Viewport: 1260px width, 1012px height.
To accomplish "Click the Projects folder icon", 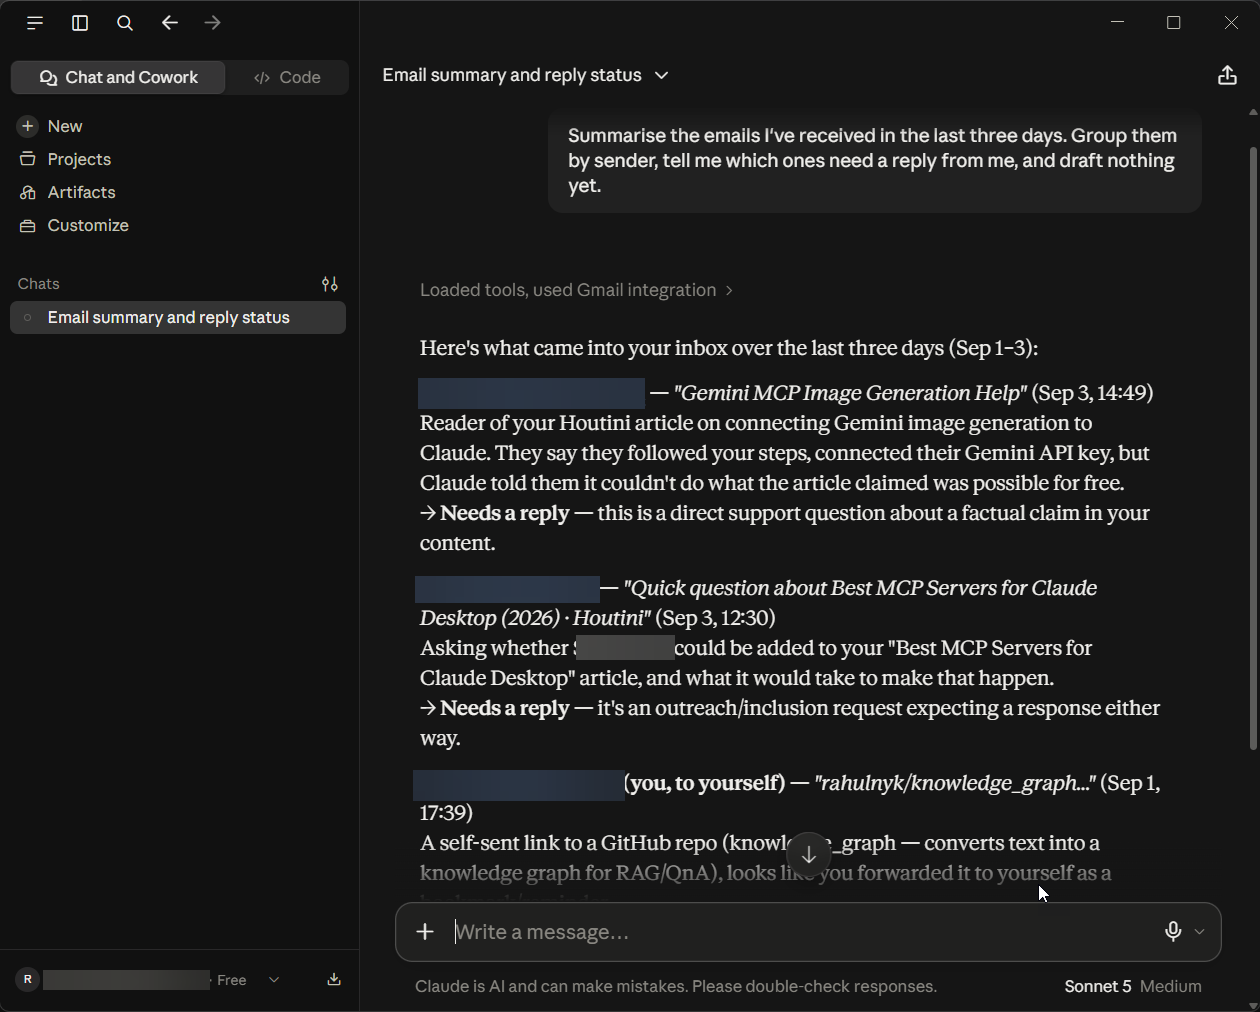I will click(x=28, y=159).
